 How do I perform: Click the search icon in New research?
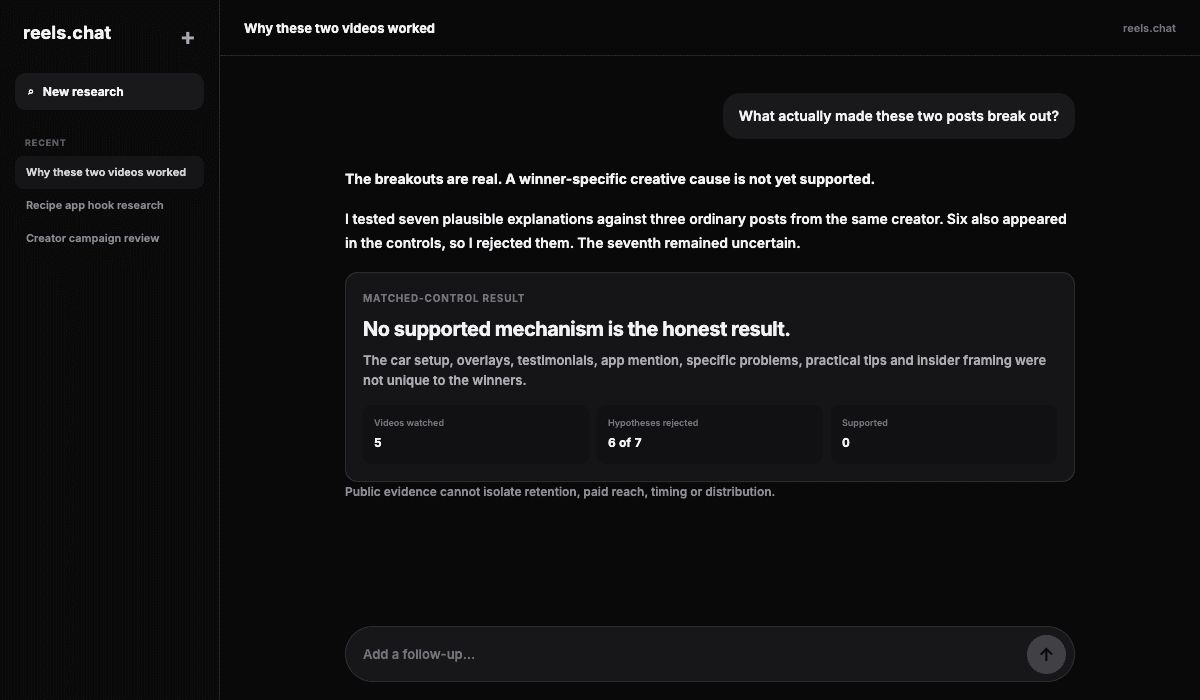[x=30, y=92]
